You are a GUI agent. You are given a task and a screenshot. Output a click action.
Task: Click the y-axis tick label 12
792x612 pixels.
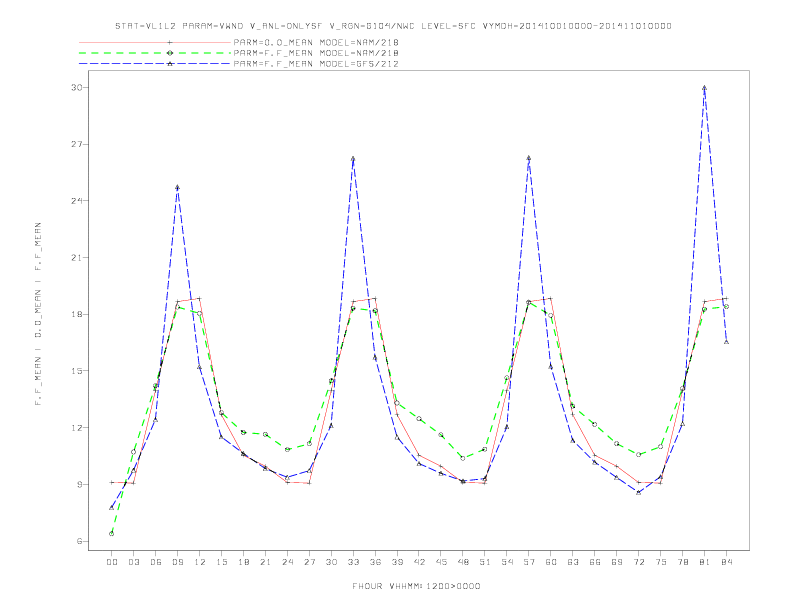coord(76,428)
